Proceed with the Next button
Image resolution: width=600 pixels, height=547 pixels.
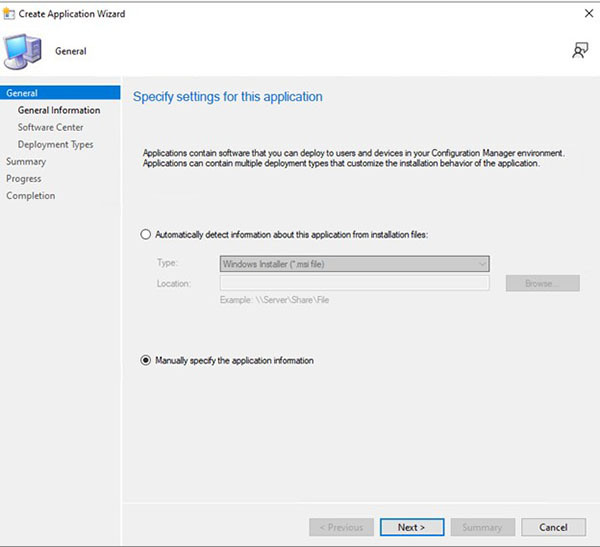[411, 527]
